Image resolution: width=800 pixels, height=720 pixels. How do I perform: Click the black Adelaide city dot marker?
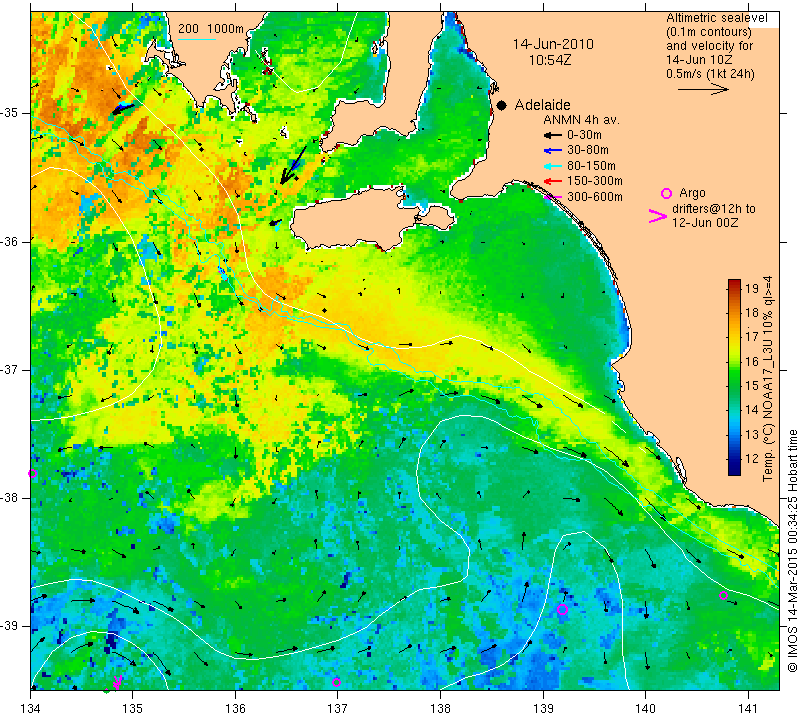502,105
